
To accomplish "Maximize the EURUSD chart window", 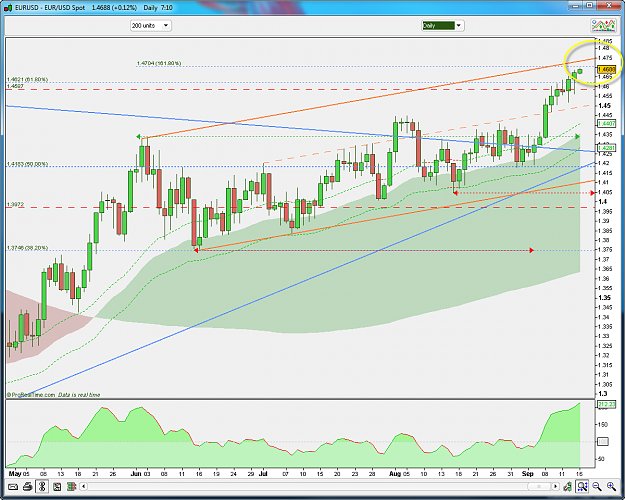I will [590, 6].
